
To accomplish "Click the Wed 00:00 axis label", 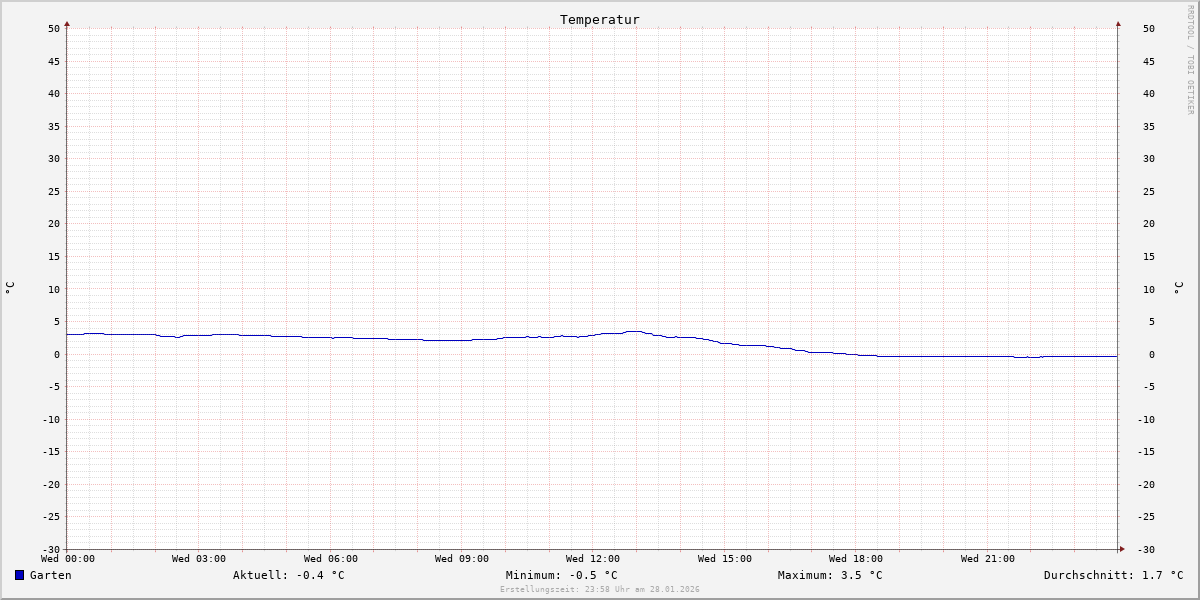I will click(x=68, y=559).
